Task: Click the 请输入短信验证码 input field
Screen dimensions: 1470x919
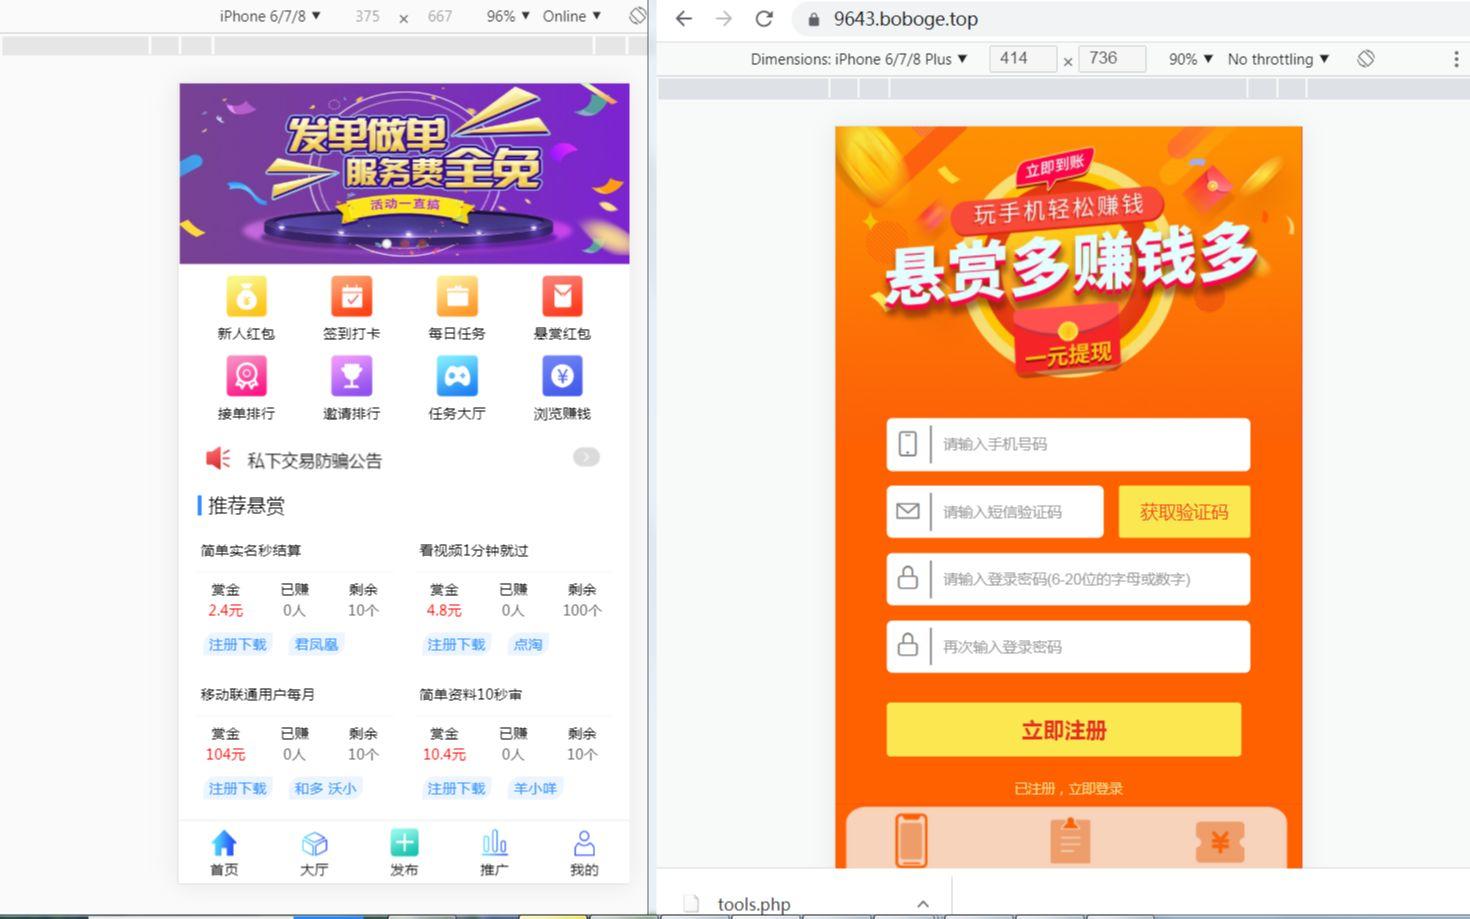Action: coord(995,512)
